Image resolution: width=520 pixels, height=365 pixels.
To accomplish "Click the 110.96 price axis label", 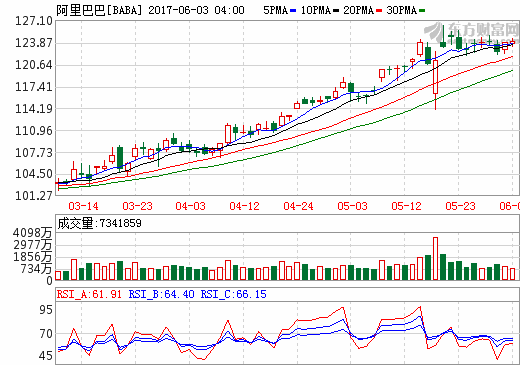I will tap(34, 131).
